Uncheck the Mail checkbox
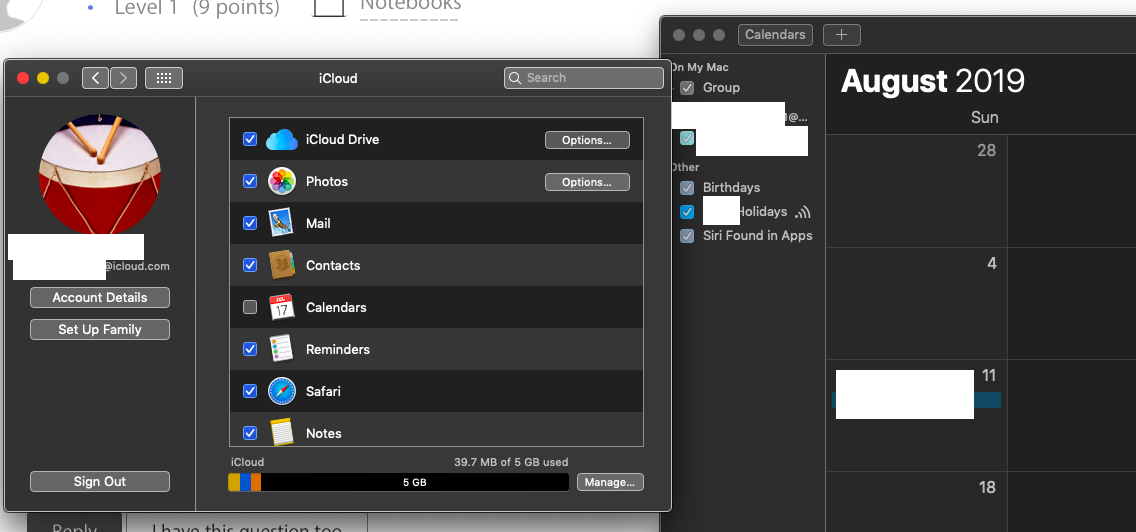The height and width of the screenshot is (532, 1136). click(250, 223)
